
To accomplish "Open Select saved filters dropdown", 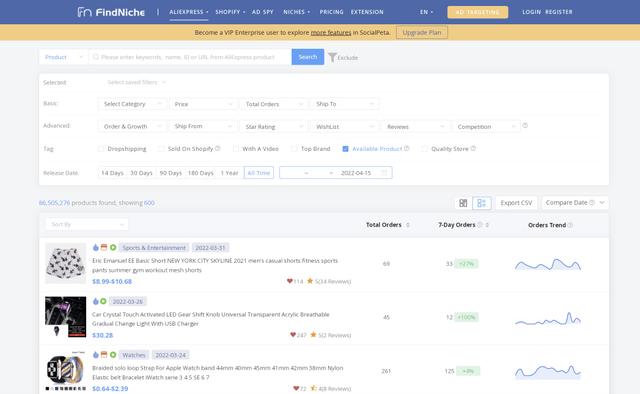I will (x=136, y=82).
